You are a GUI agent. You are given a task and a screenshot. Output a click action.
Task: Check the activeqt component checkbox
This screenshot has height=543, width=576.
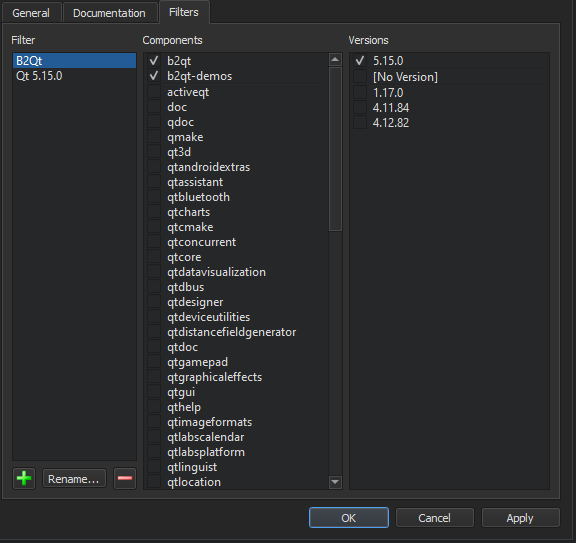[x=154, y=91]
